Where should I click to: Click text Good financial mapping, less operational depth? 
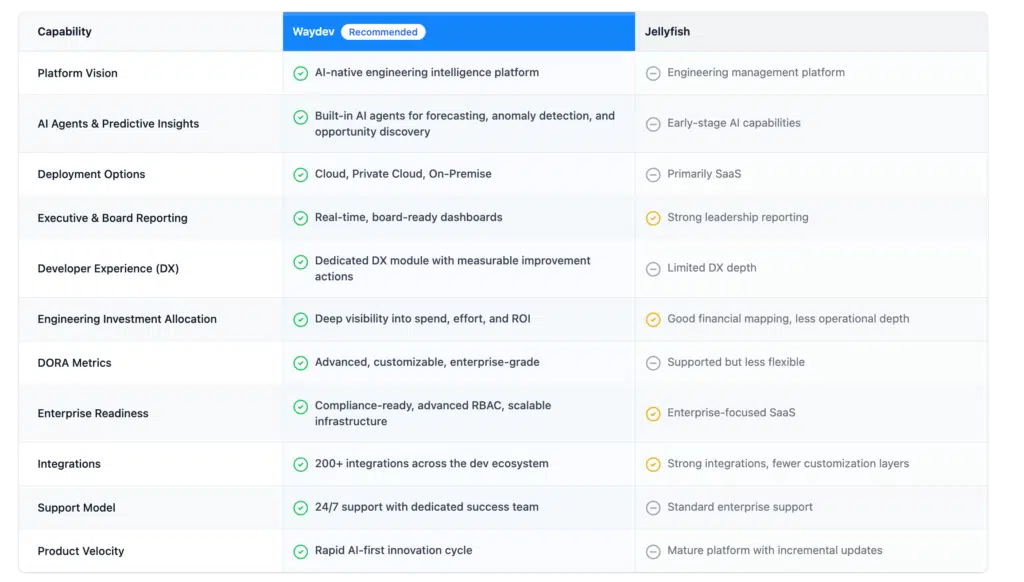tap(788, 319)
